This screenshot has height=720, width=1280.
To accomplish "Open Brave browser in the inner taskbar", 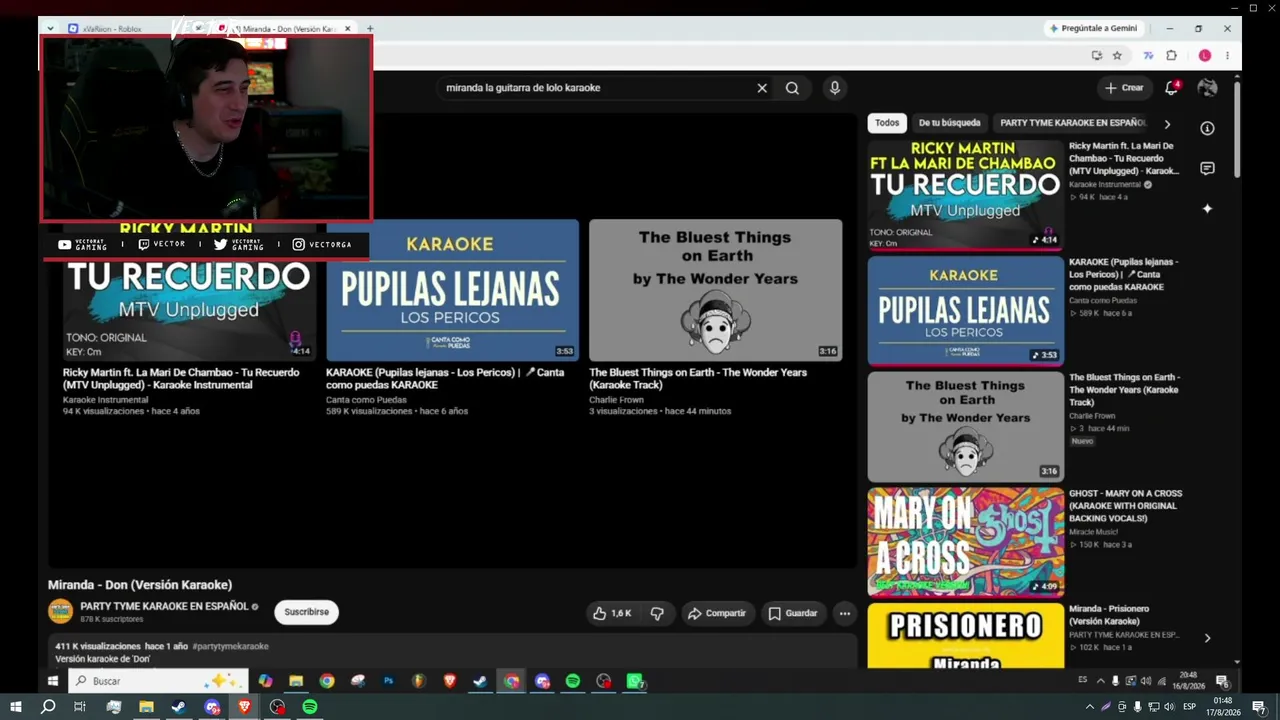I will (449, 681).
